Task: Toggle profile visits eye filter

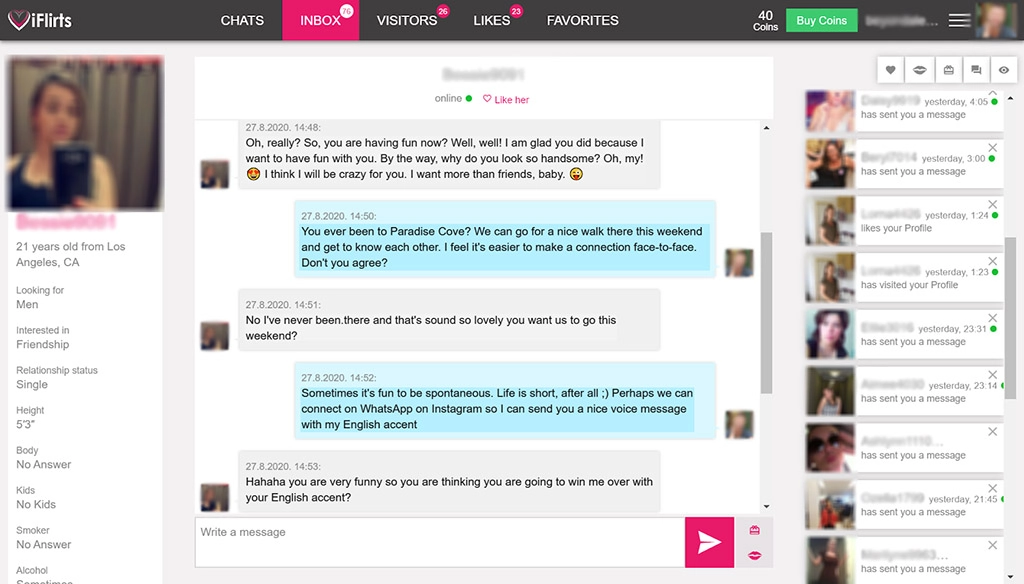Action: tap(1004, 70)
